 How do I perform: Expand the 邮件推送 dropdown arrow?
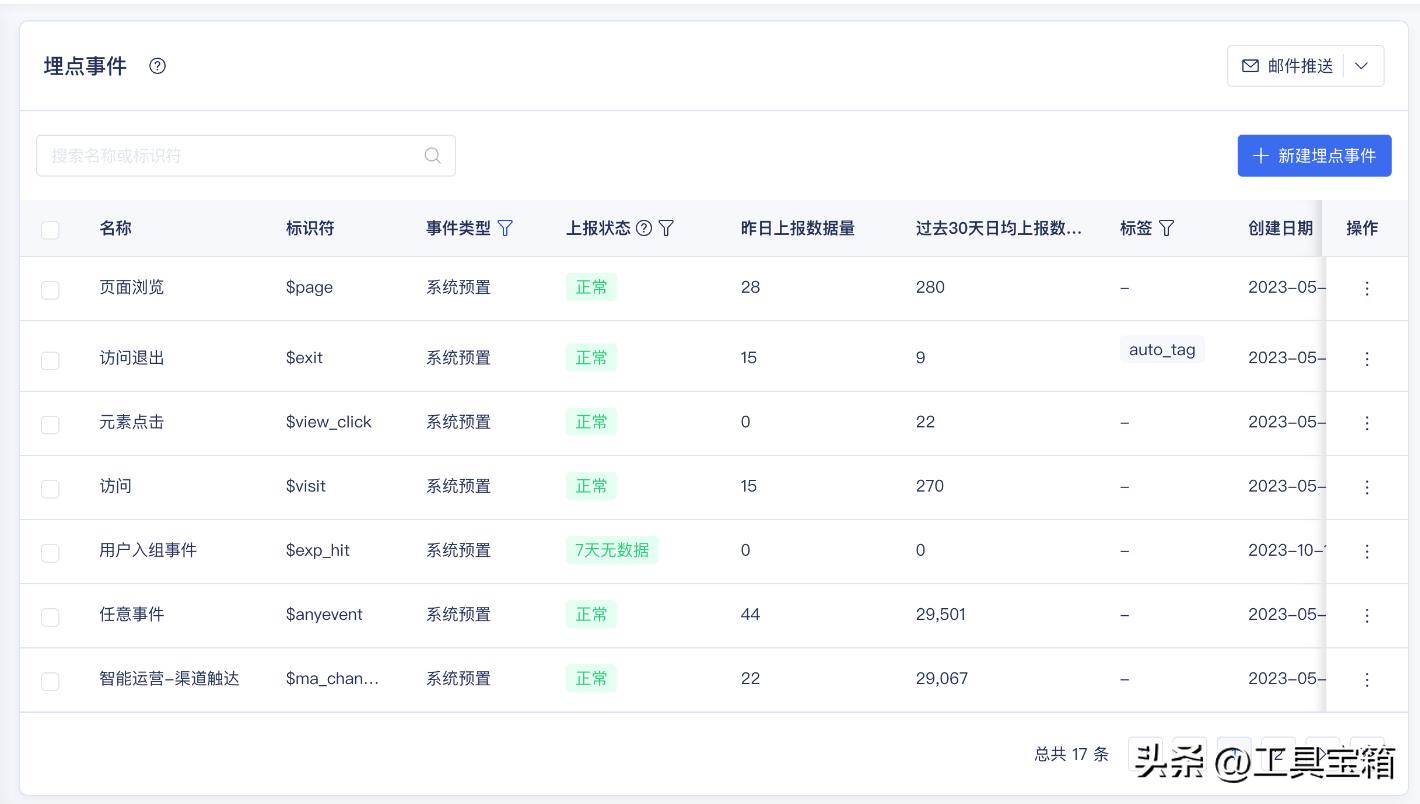pos(1361,66)
